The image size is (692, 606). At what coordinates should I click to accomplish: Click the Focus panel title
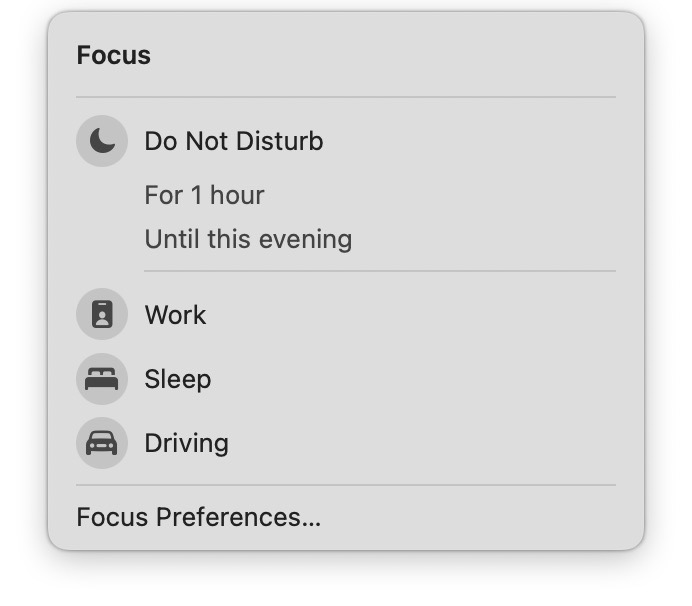pyautogui.click(x=113, y=56)
